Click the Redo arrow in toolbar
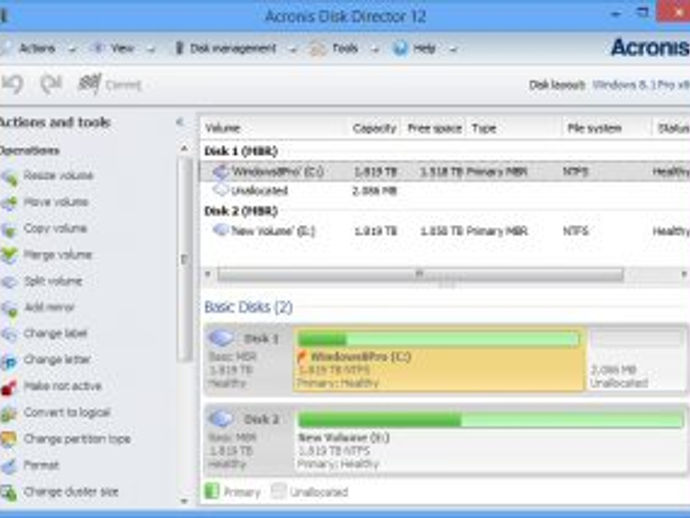The image size is (690, 518). tap(51, 84)
